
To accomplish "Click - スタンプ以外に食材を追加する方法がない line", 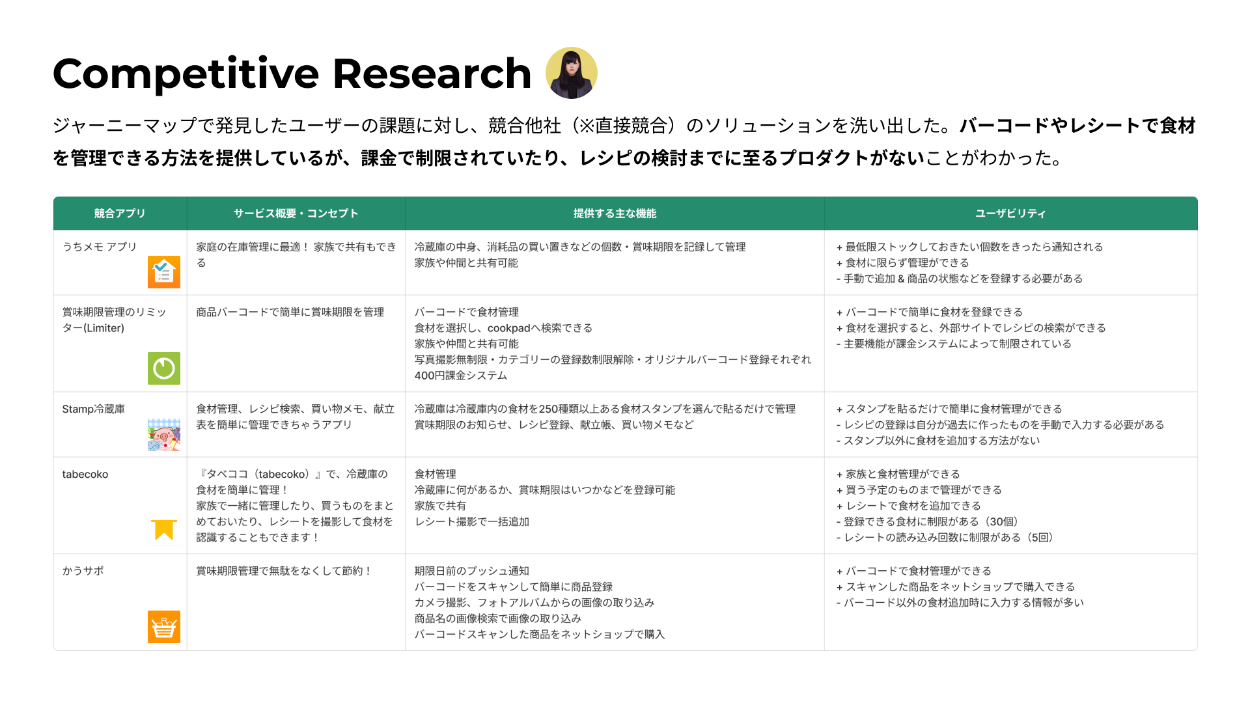I will (x=937, y=441).
